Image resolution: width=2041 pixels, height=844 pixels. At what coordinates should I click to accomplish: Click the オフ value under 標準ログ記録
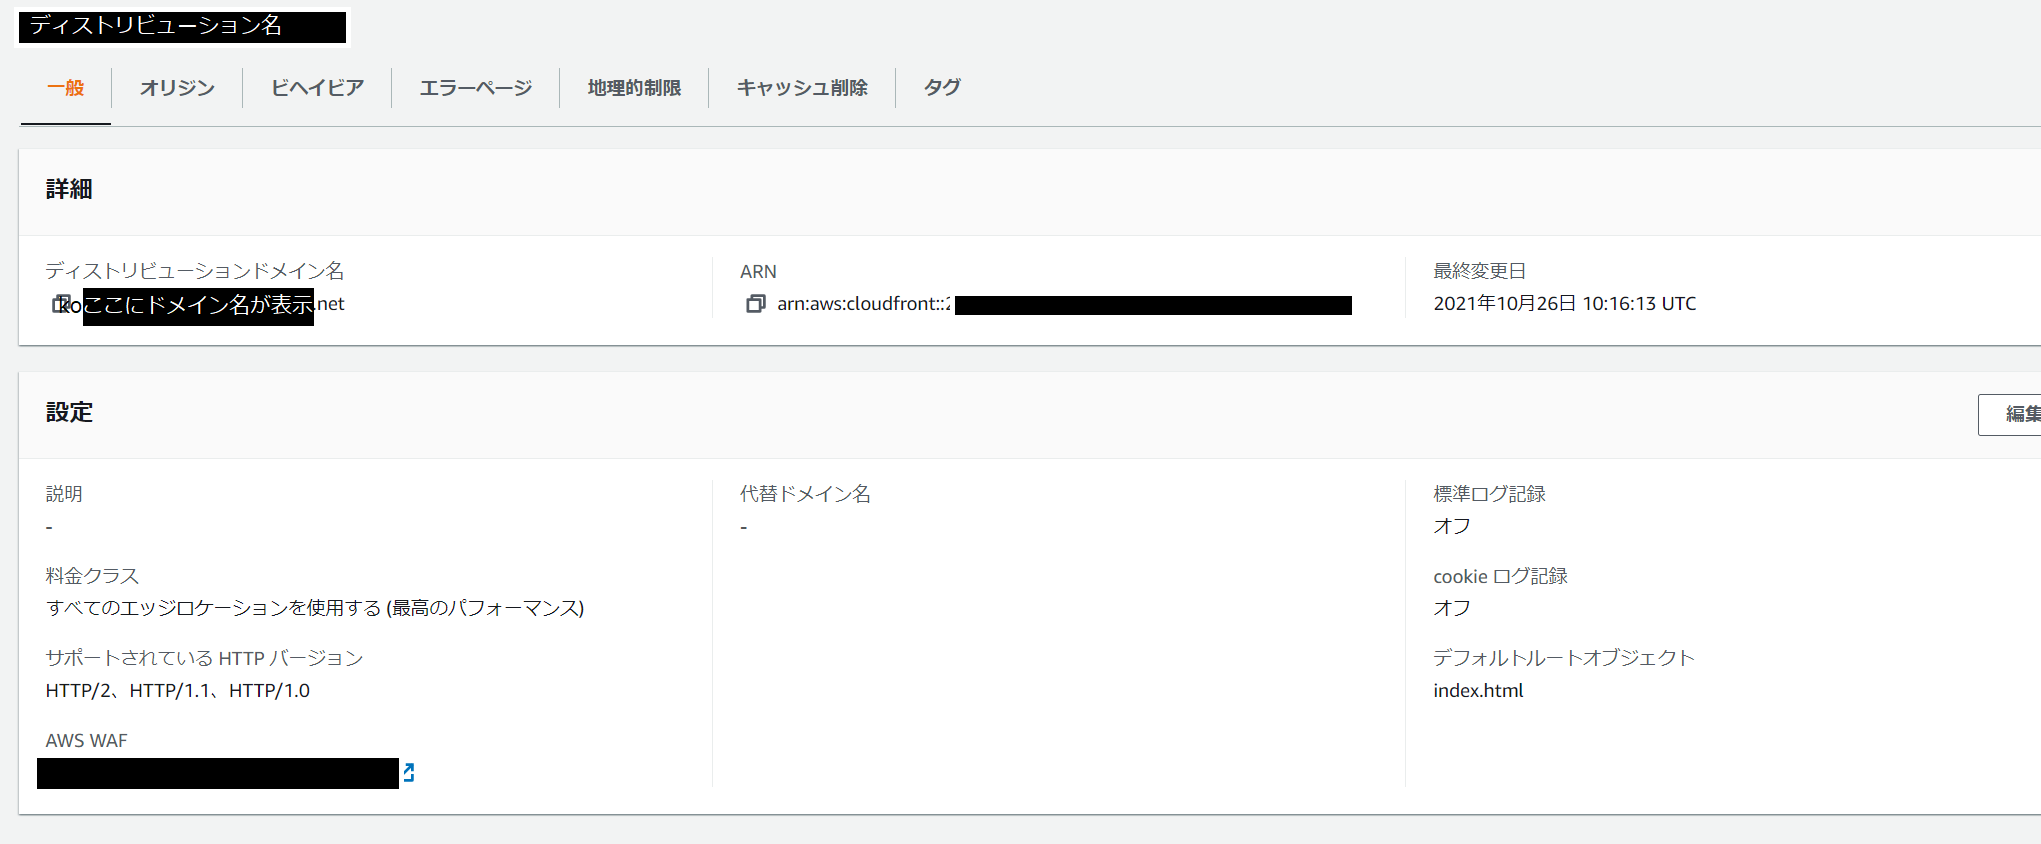coord(1452,526)
